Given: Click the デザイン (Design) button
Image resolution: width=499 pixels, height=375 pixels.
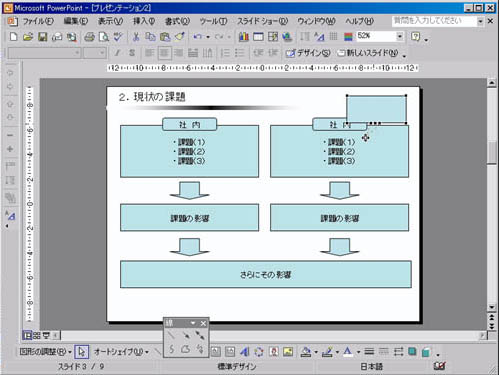Looking at the screenshot, I should click(308, 53).
